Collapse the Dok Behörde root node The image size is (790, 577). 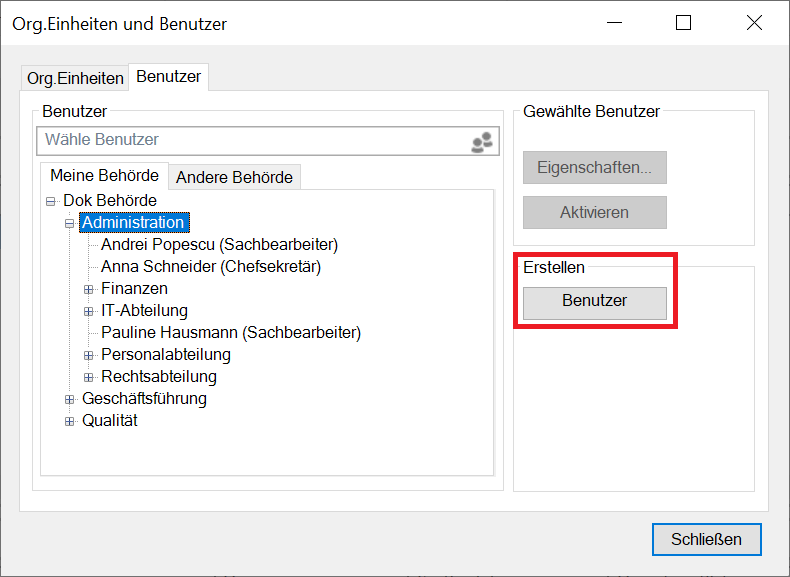(x=51, y=201)
